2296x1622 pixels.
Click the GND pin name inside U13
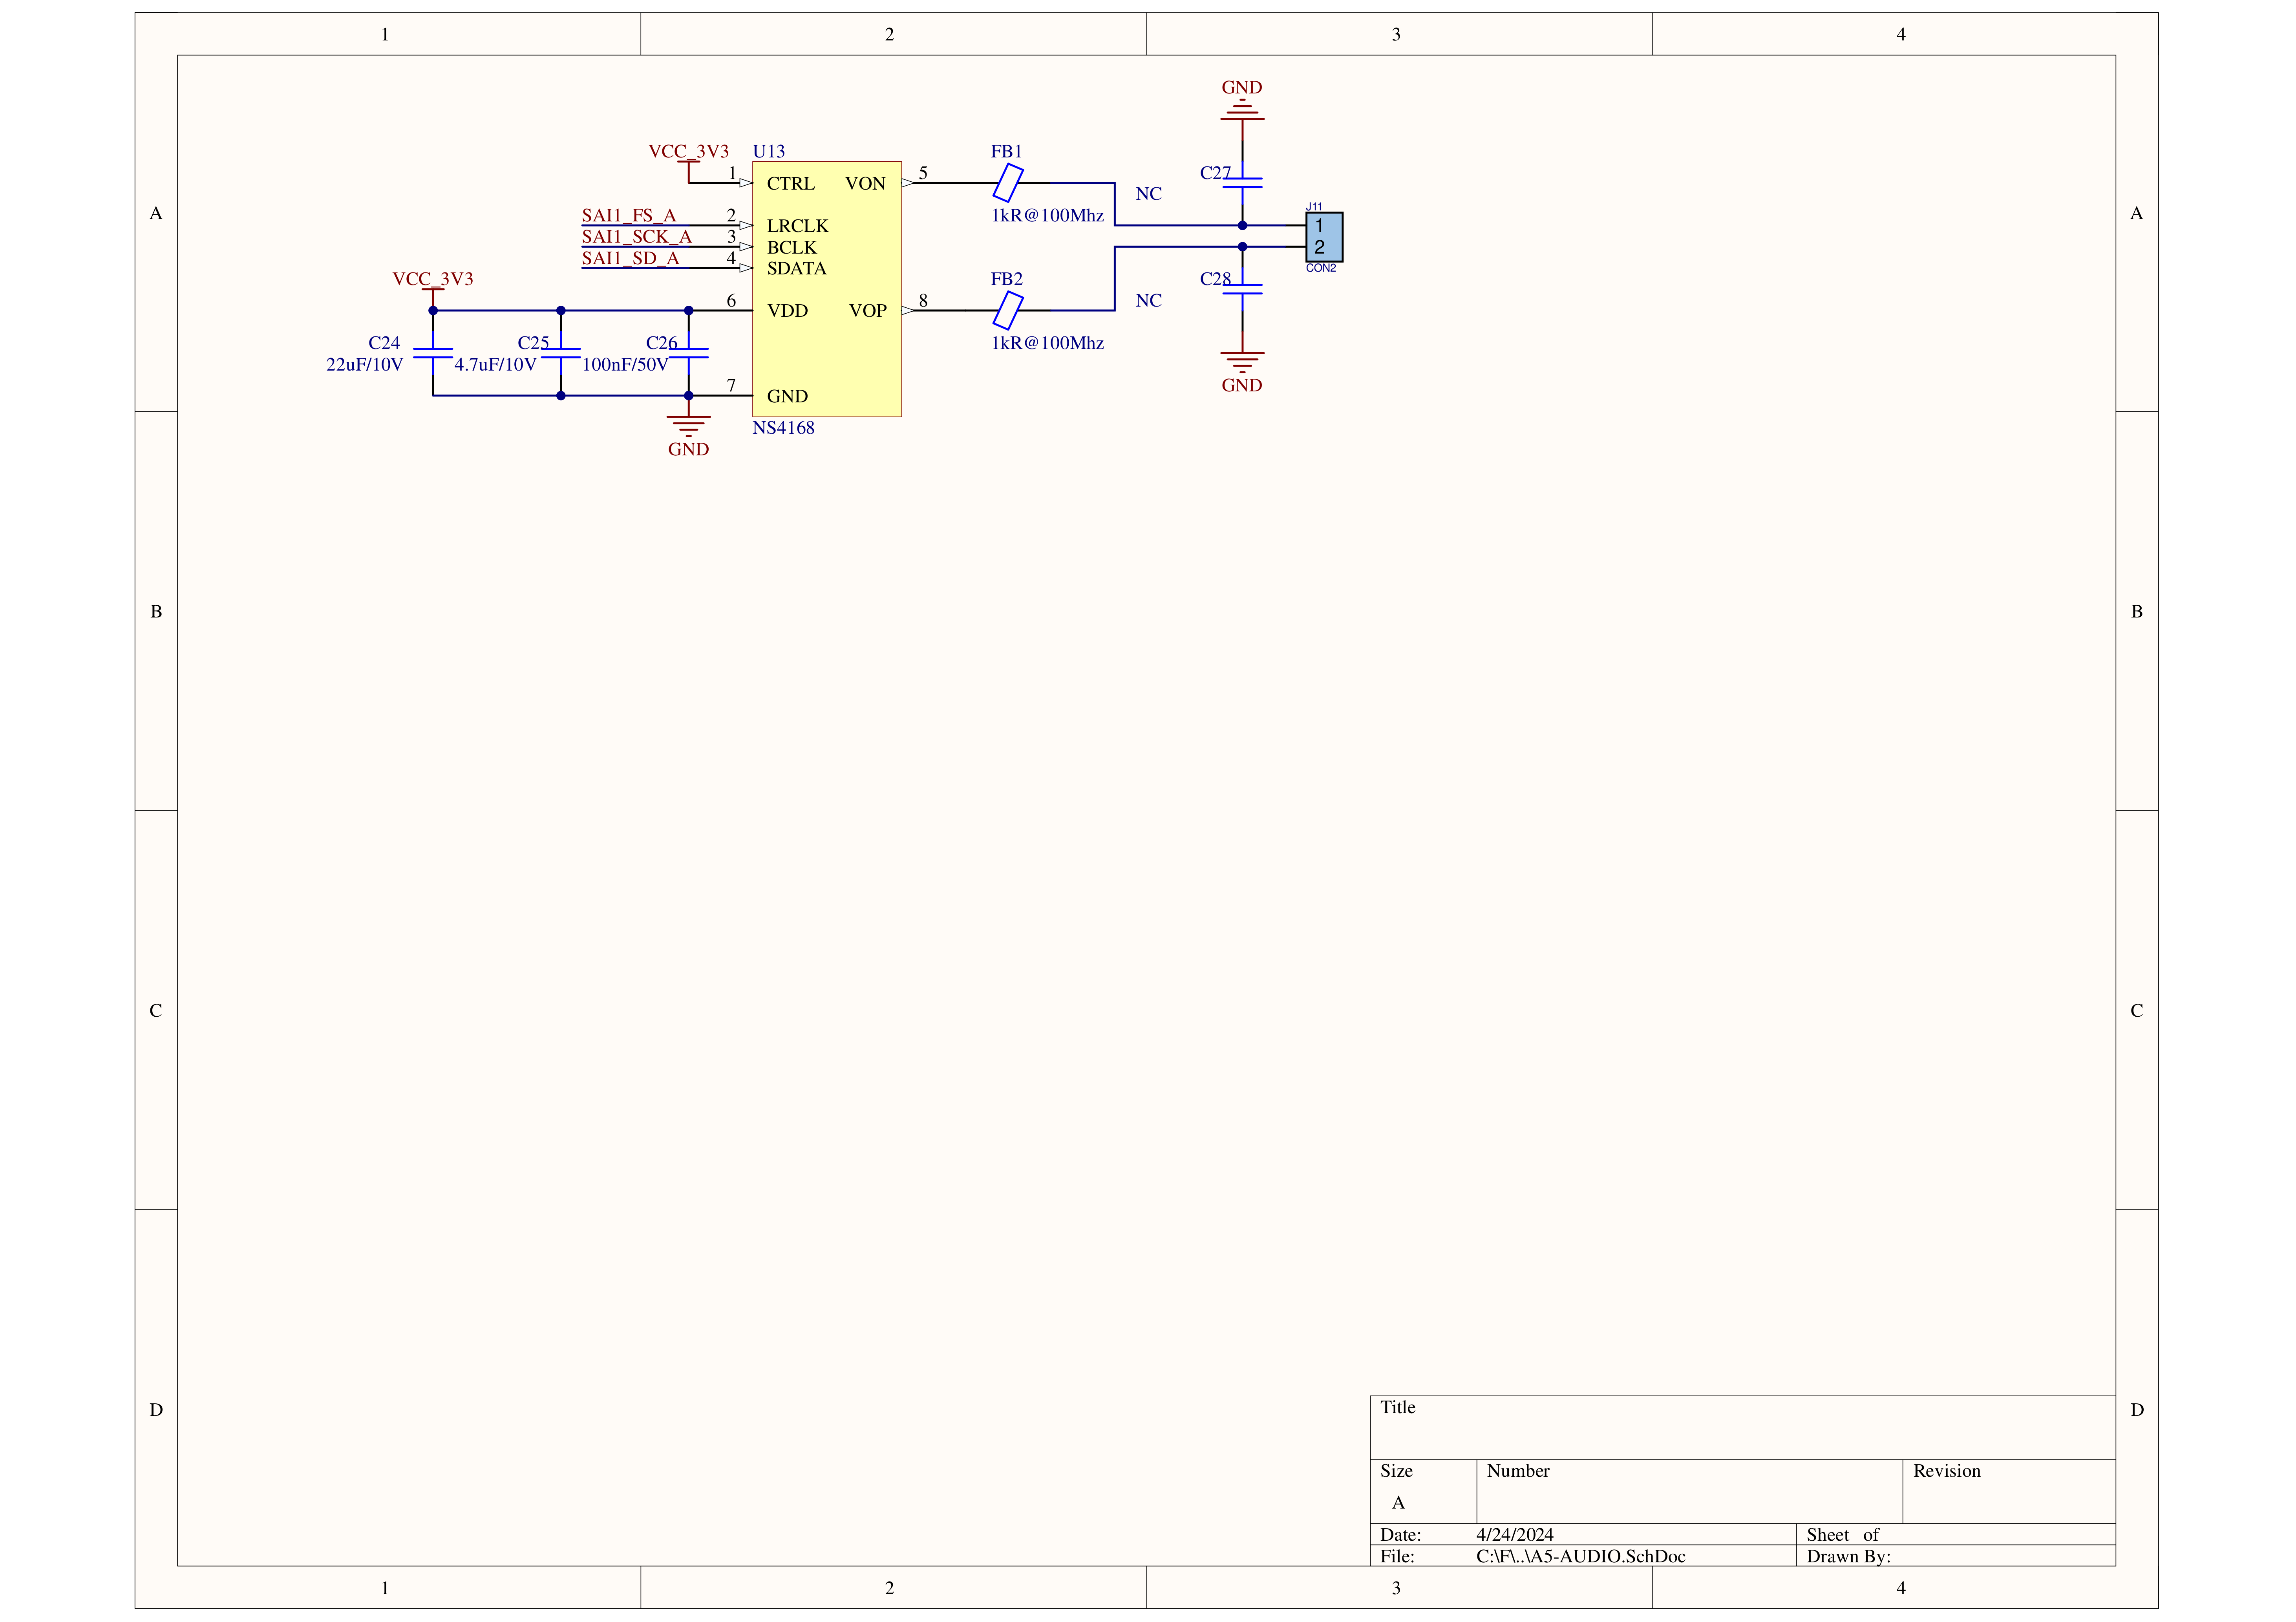tap(788, 397)
